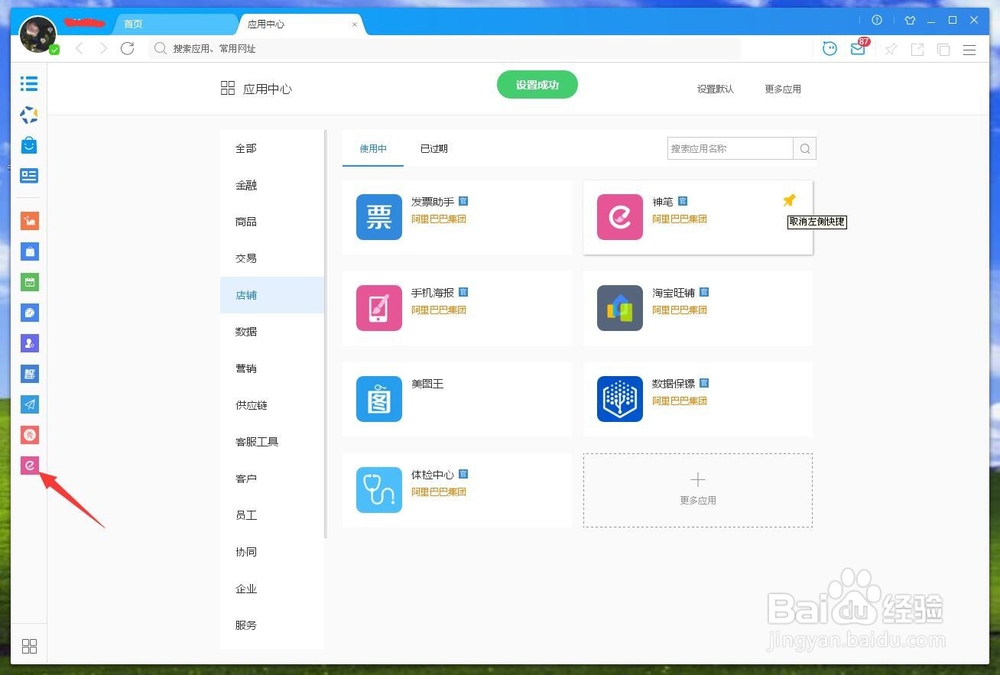Image resolution: width=1000 pixels, height=675 pixels.
Task: Open the 淘宝旺铺 app
Action: 698,308
